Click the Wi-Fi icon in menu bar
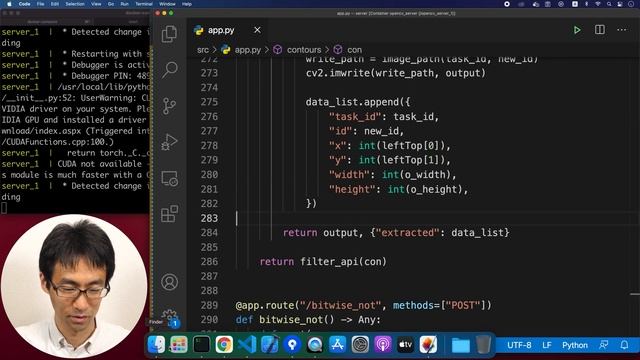640x360 pixels. 597,4
